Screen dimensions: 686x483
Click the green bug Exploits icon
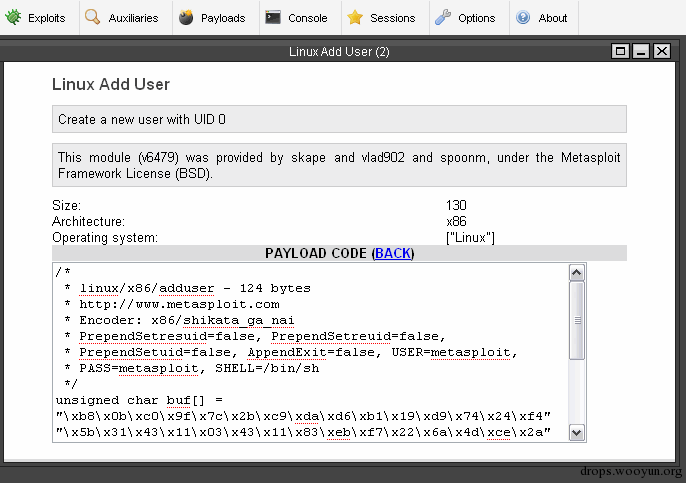coord(13,17)
